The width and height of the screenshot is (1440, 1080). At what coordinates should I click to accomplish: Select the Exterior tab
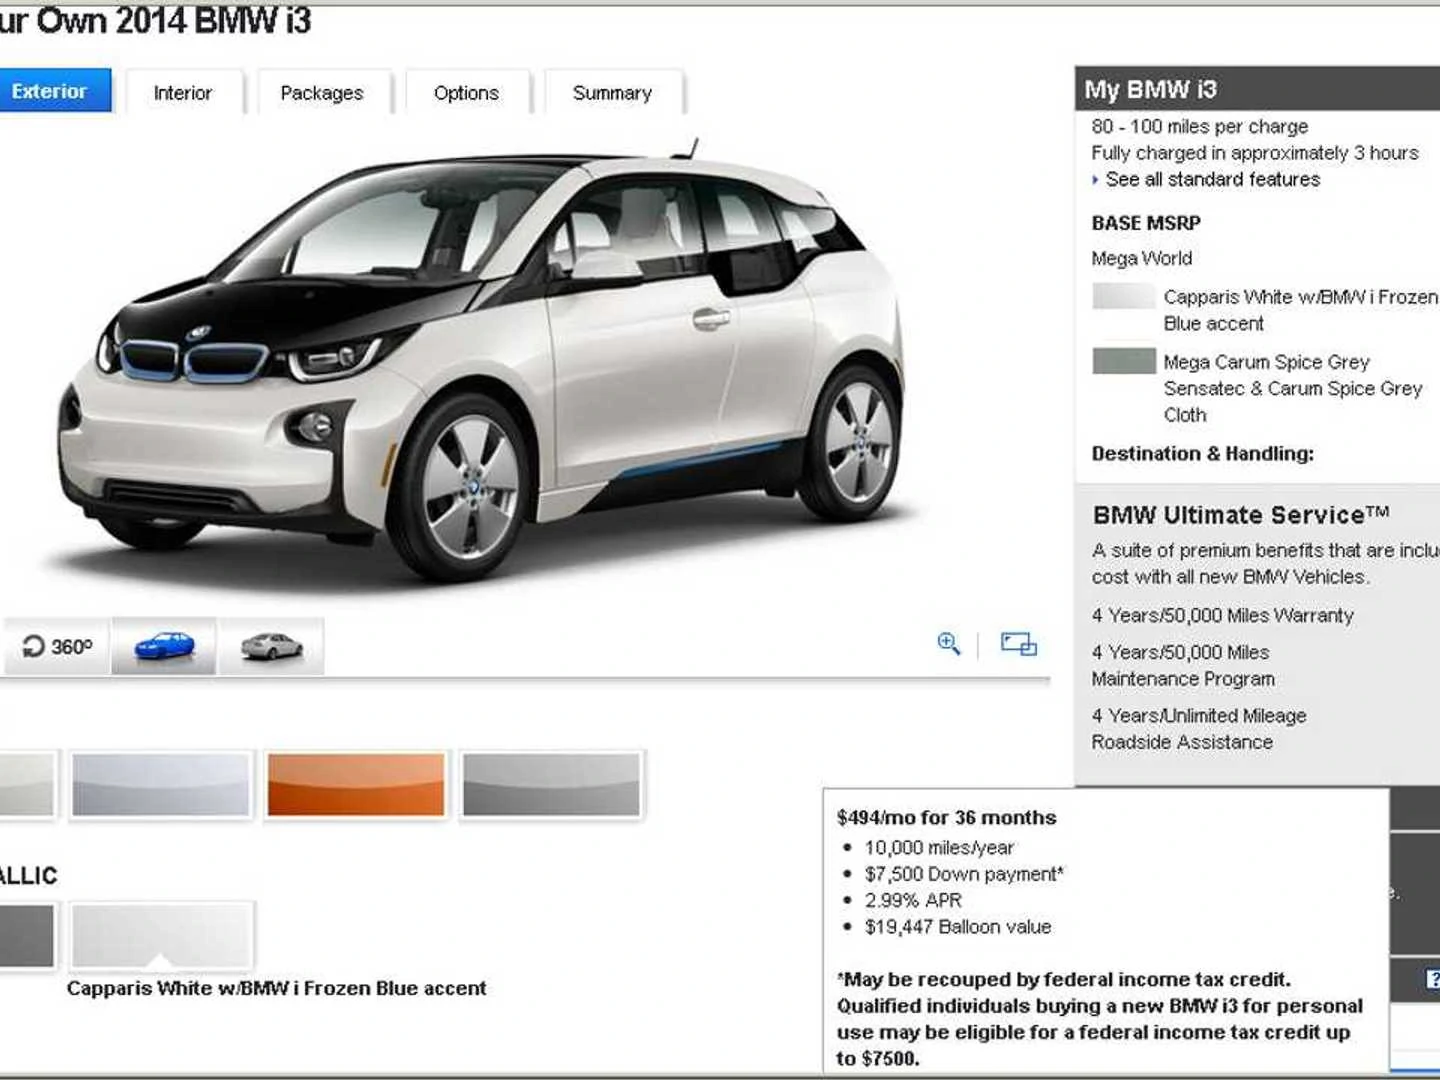[50, 91]
